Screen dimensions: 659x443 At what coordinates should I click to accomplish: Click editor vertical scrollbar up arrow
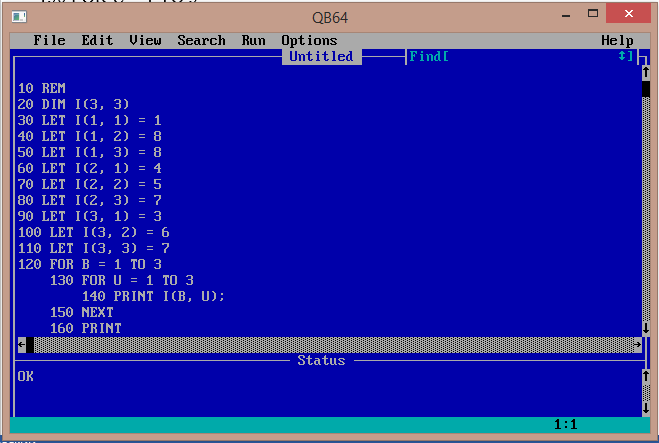[646, 72]
